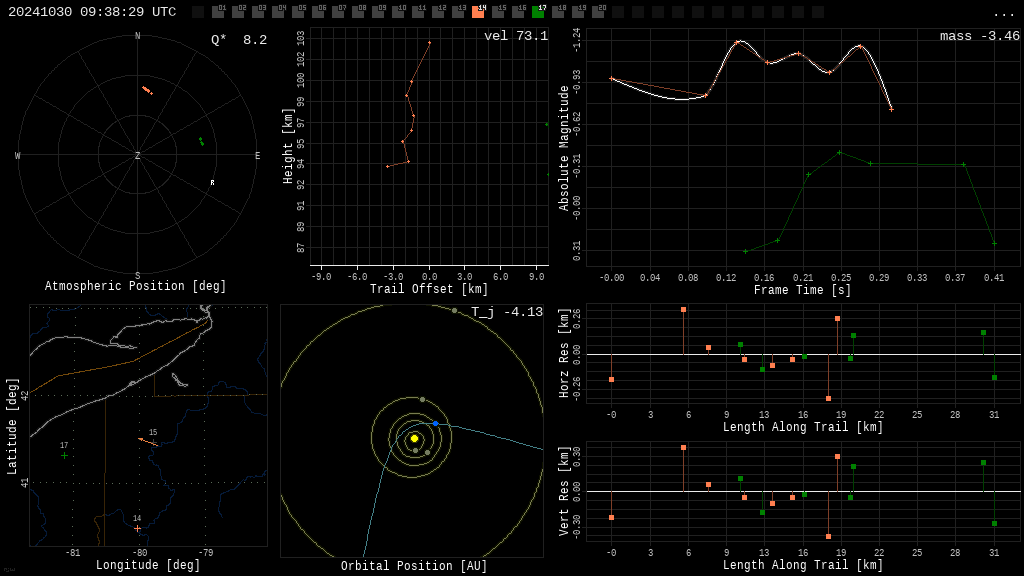Click the orange station 14 cross on the map
The image size is (1024, 576).
[137, 528]
